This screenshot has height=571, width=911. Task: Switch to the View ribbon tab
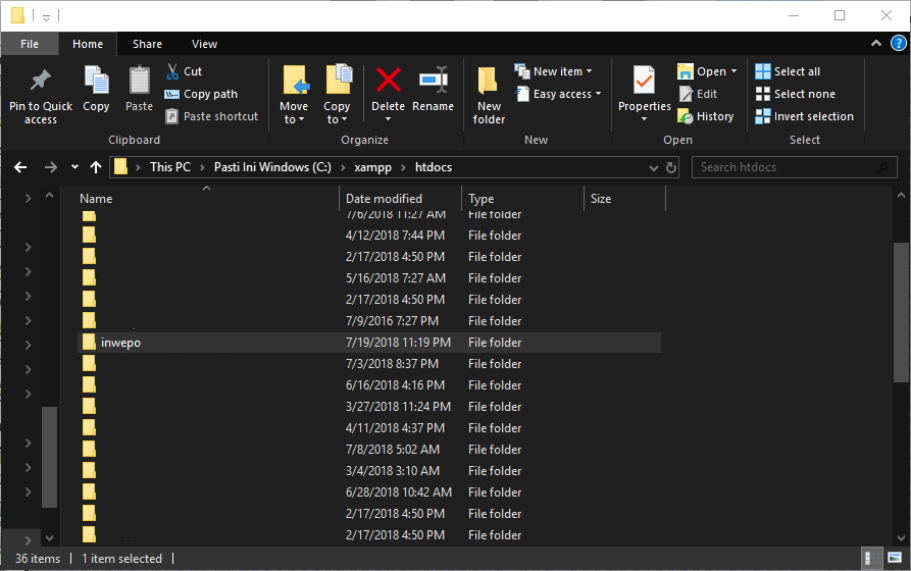204,44
